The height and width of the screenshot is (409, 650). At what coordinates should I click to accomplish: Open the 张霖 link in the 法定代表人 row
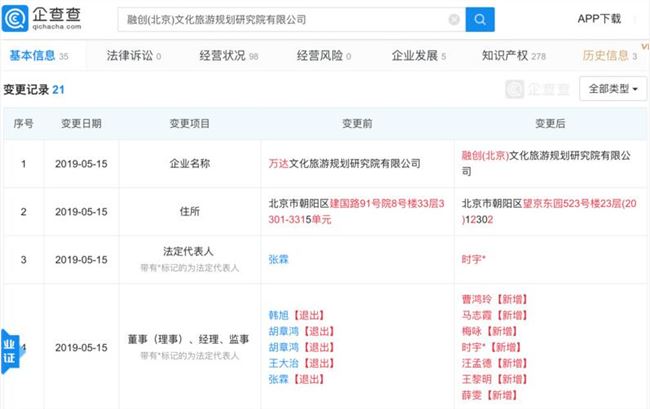[278, 259]
